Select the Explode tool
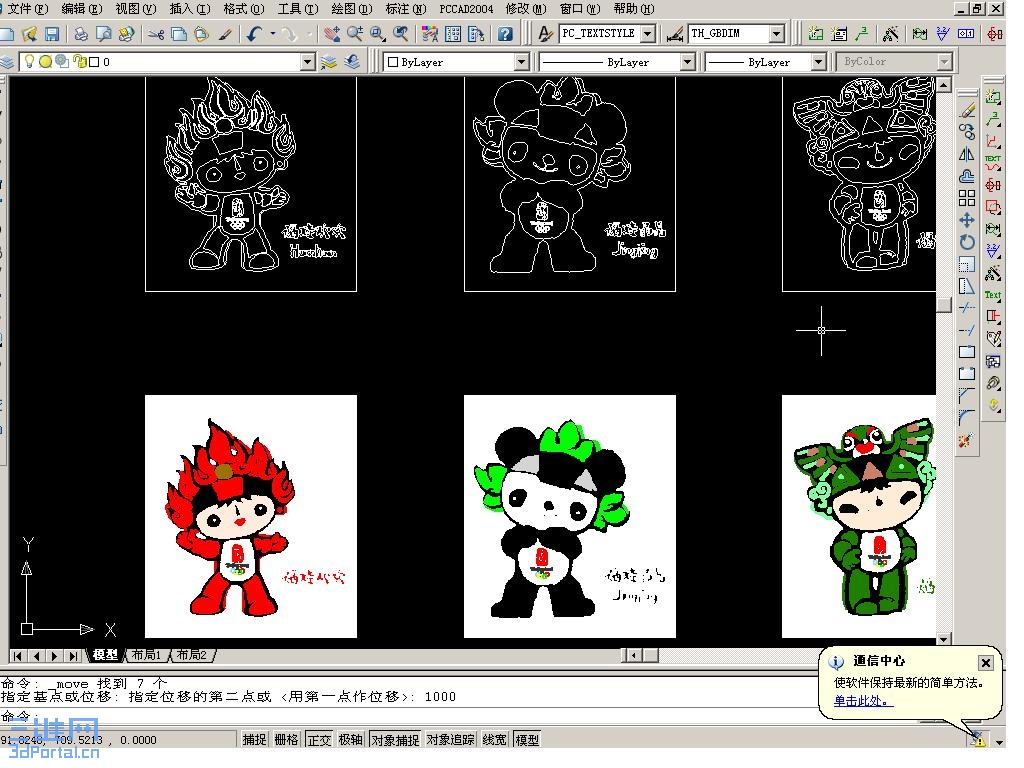This screenshot has height=768, width=1024. click(x=967, y=440)
